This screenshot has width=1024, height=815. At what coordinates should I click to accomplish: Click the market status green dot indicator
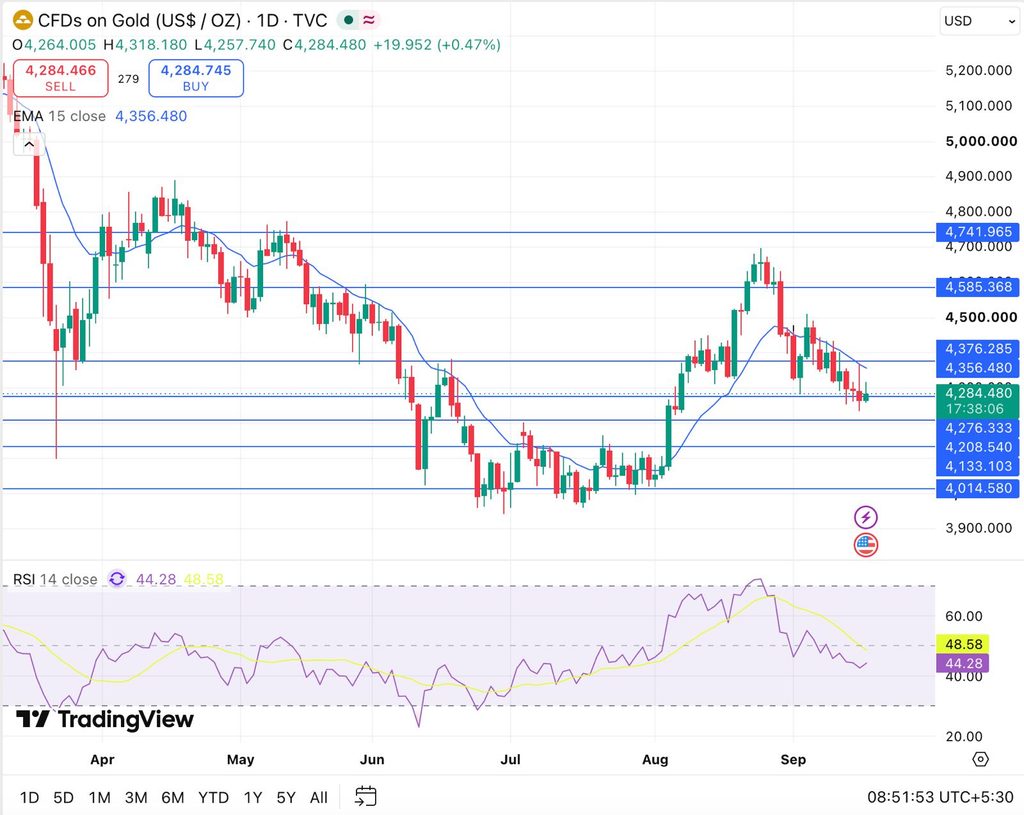pos(349,20)
